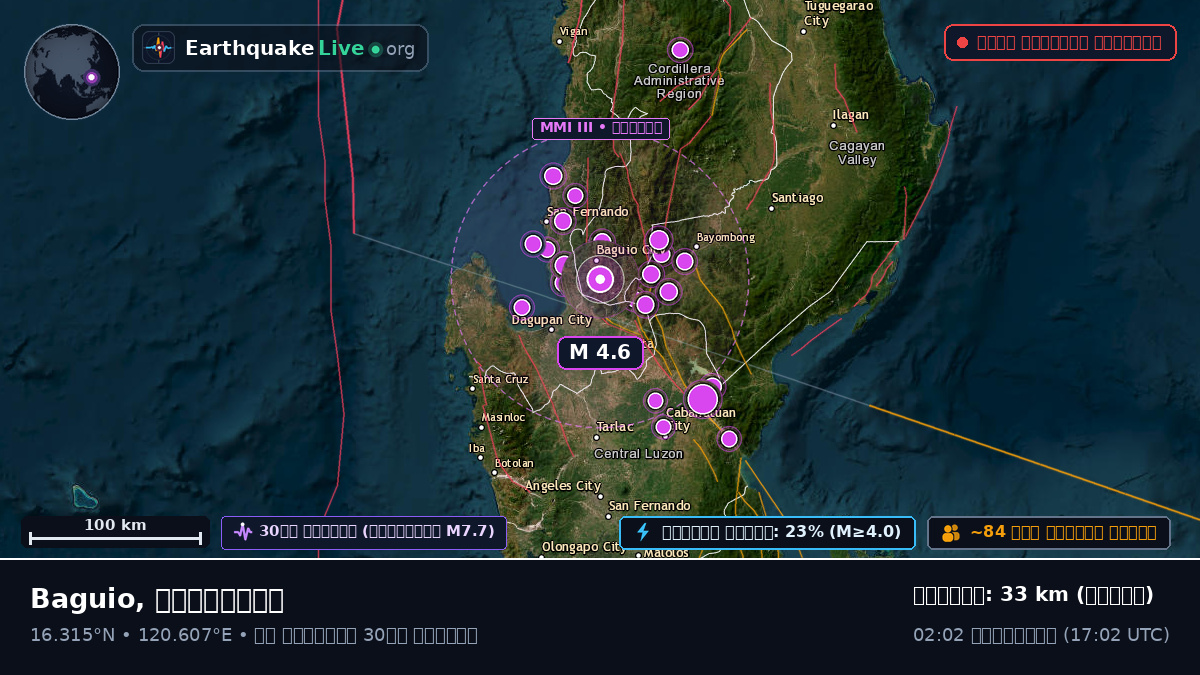1200x675 pixels.
Task: Click the EarthquakeLive.org site name
Action: click(x=300, y=48)
